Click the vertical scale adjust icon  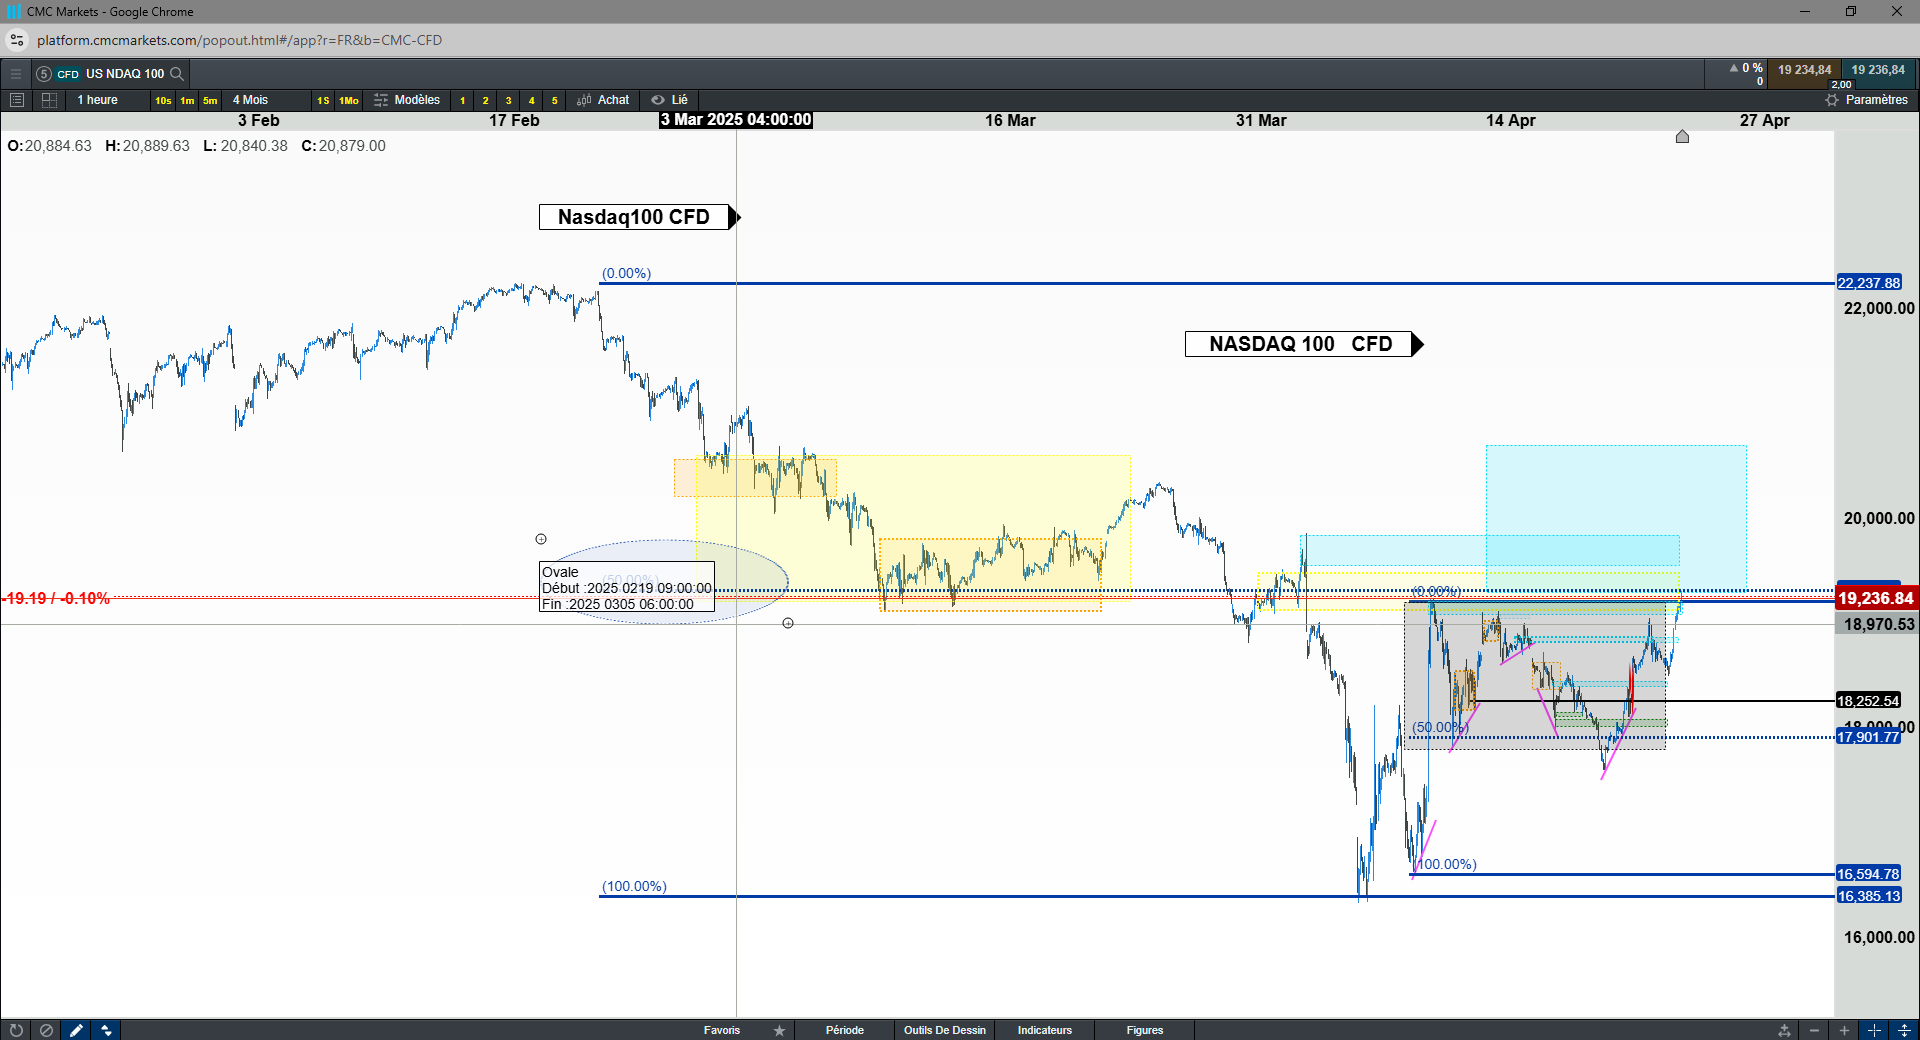1904,1030
